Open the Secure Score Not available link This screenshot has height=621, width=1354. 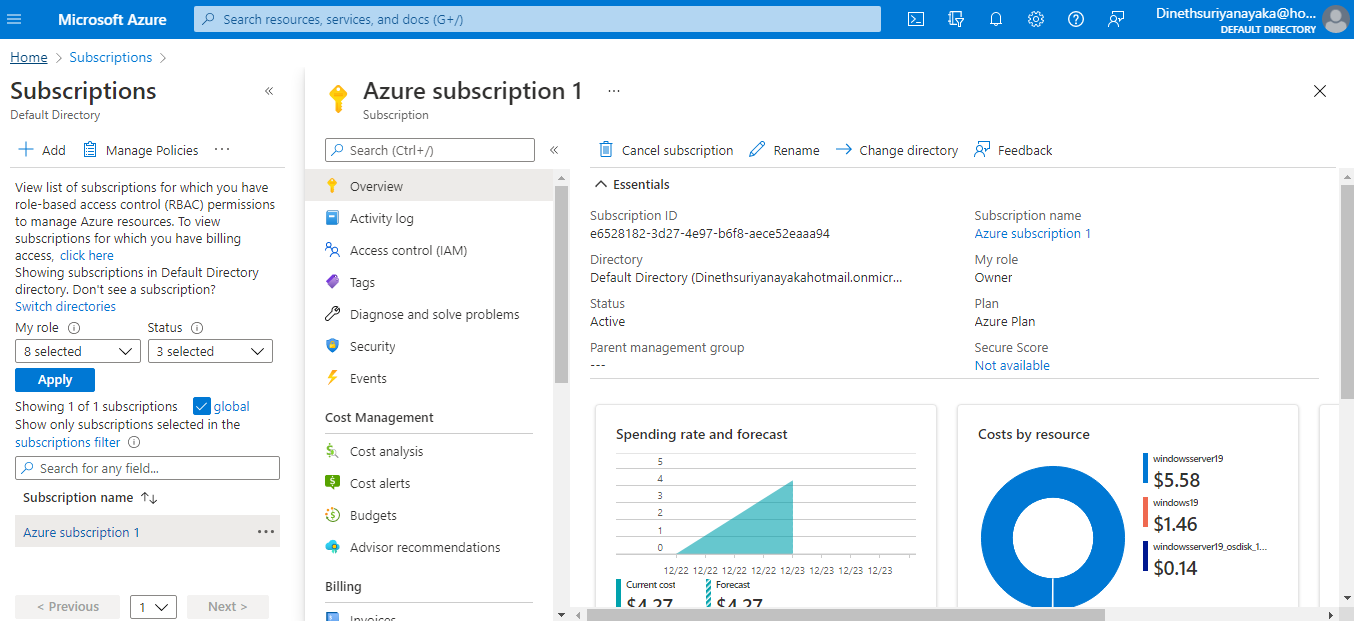(x=1012, y=365)
